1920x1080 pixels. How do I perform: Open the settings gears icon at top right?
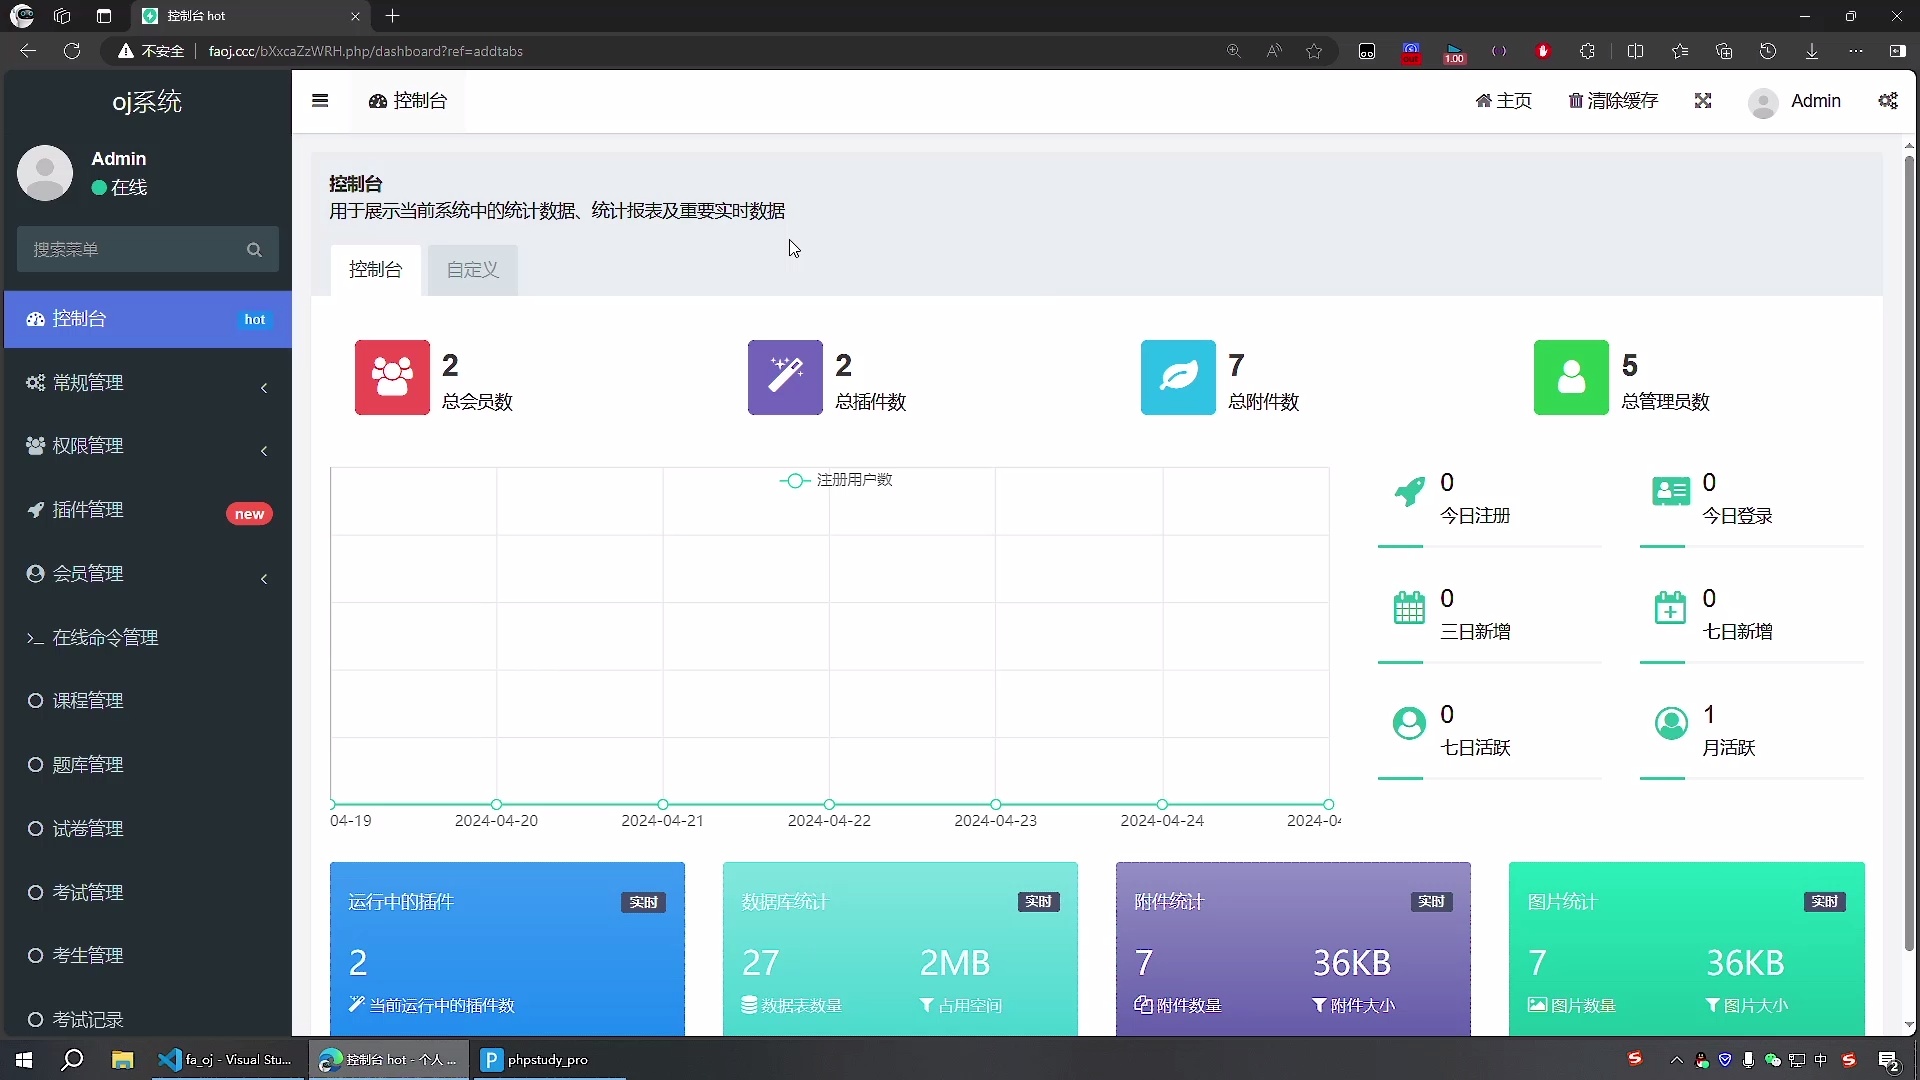[x=1888, y=101]
